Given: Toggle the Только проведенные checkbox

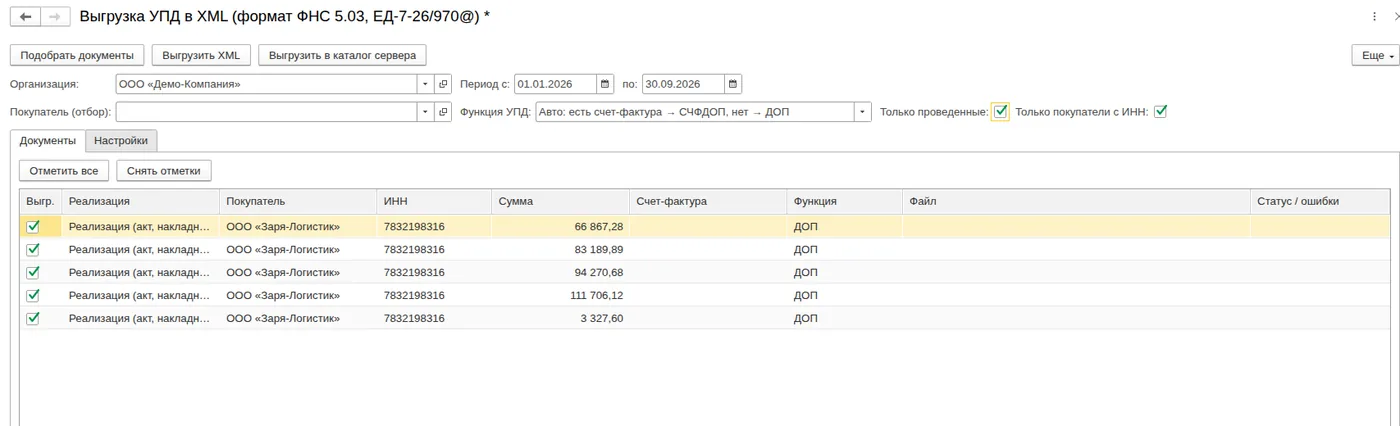Looking at the screenshot, I should click(x=1000, y=112).
